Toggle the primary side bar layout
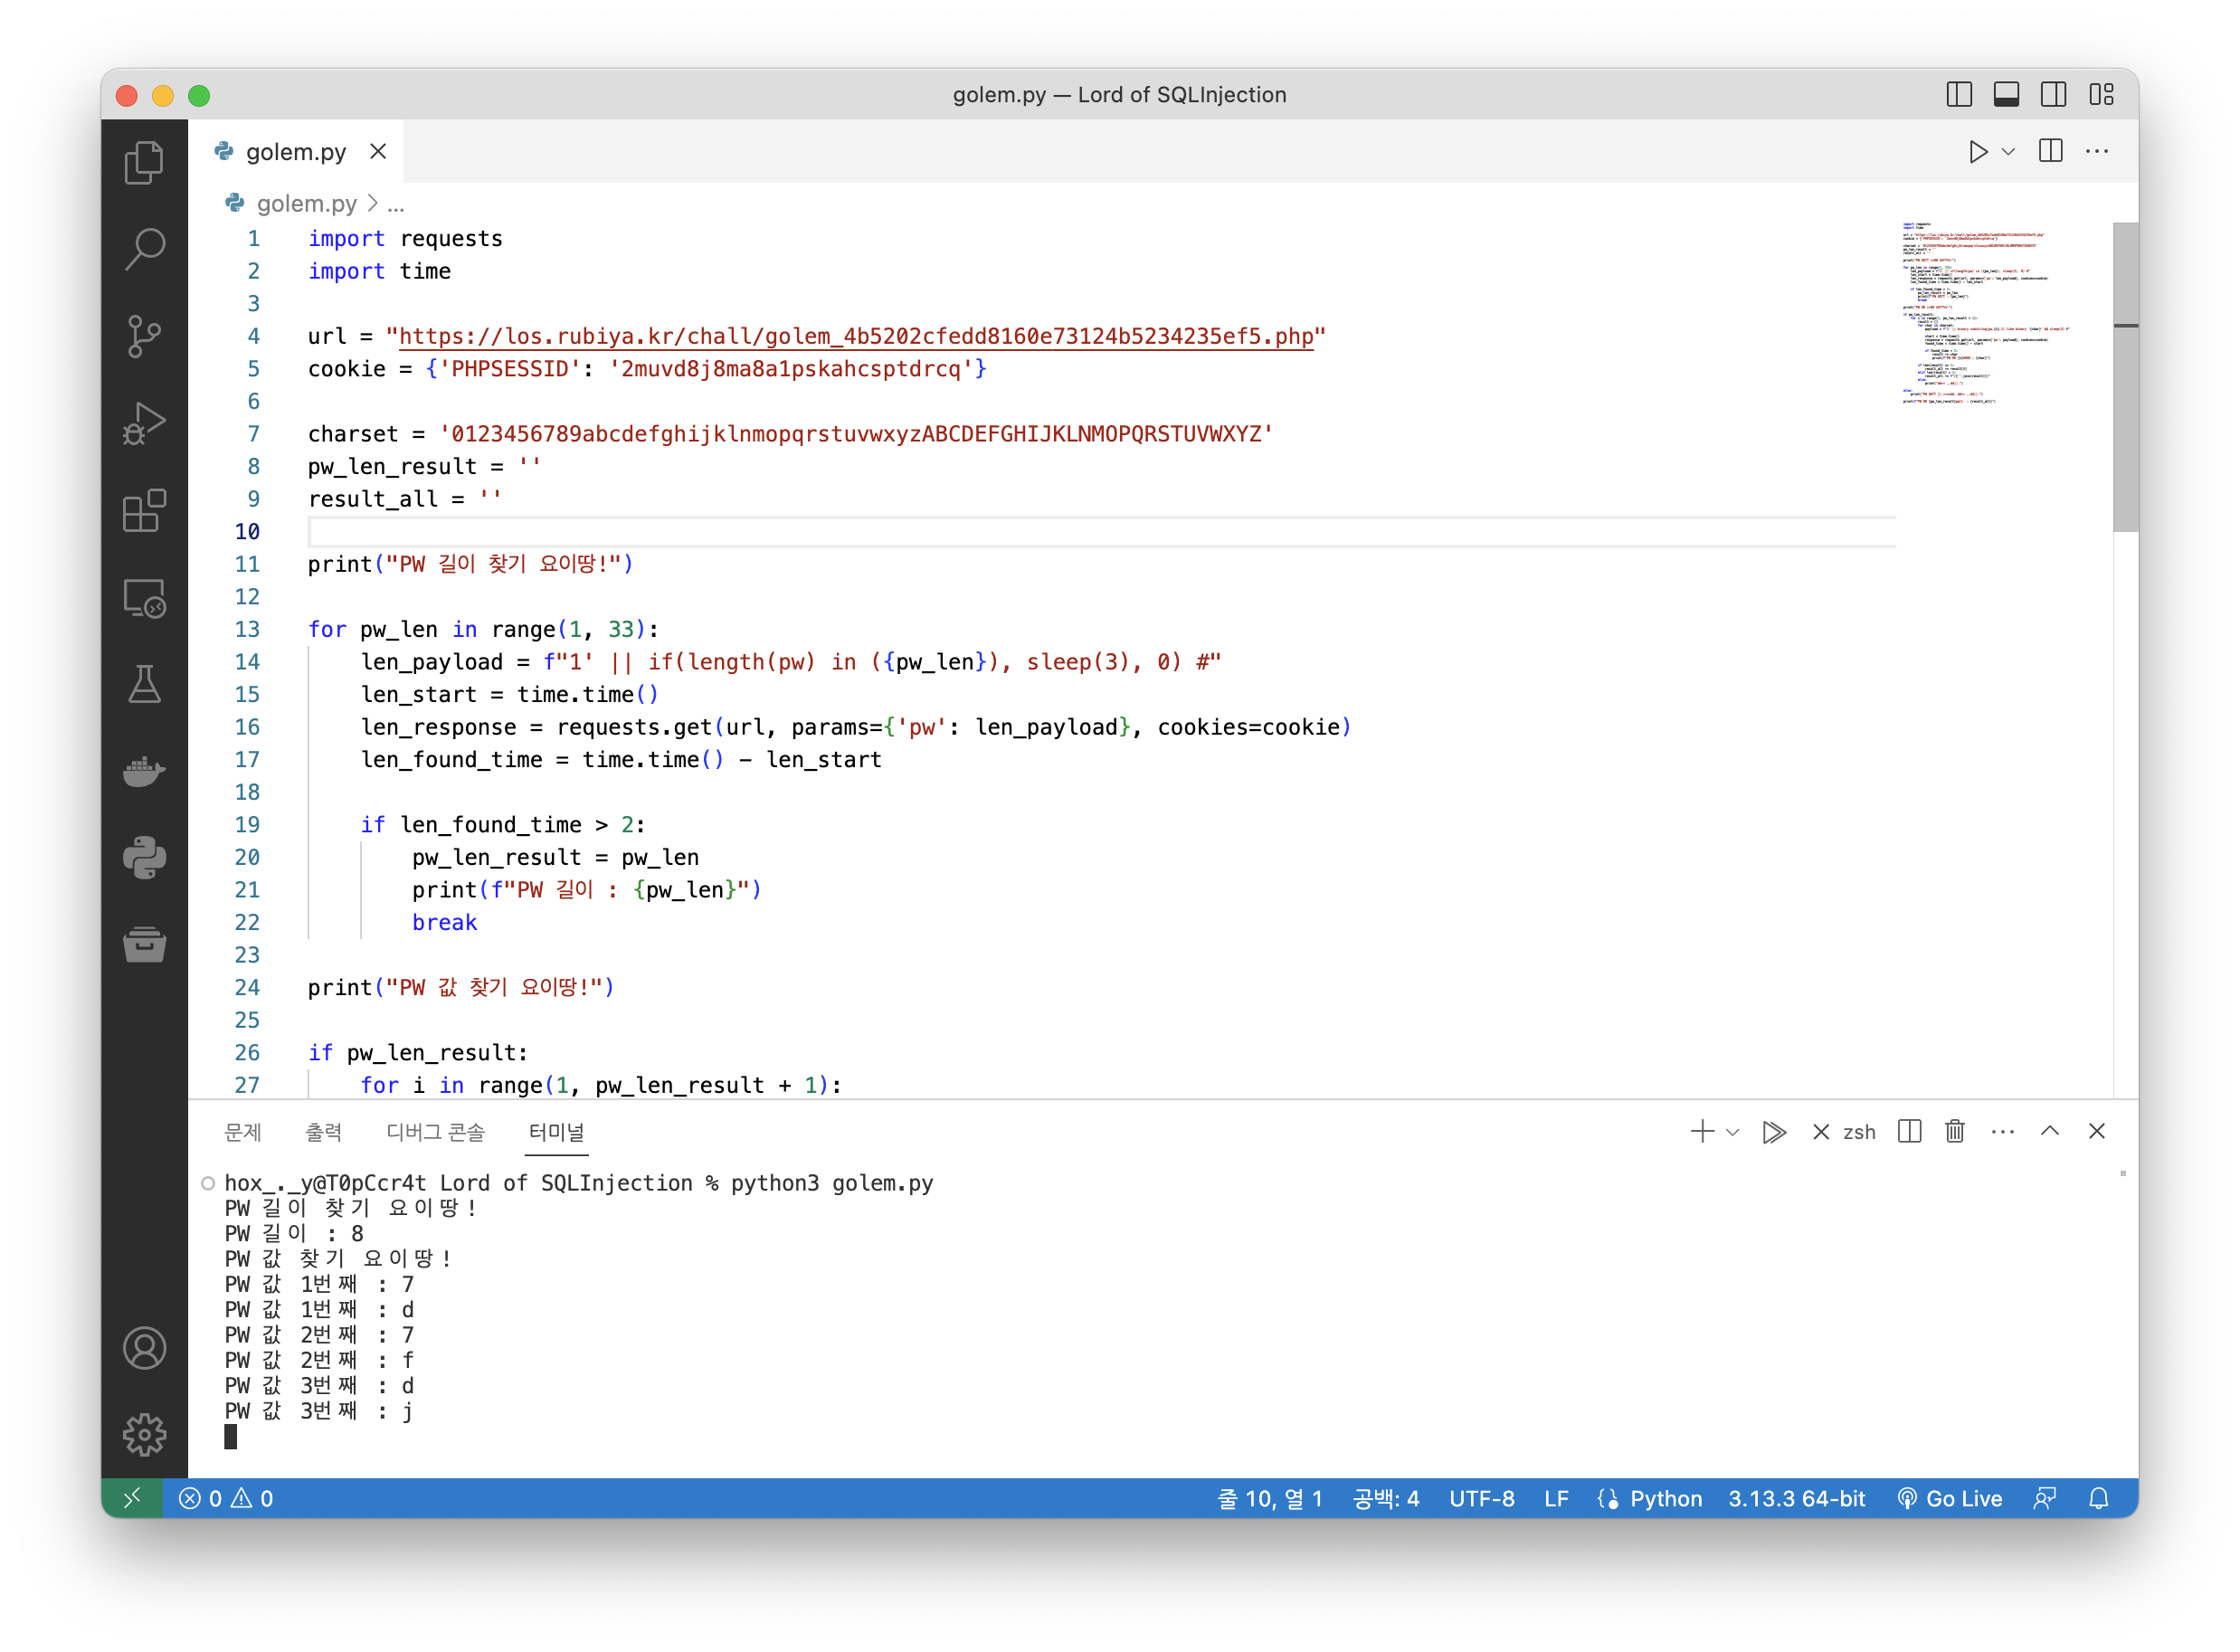 [1959, 95]
